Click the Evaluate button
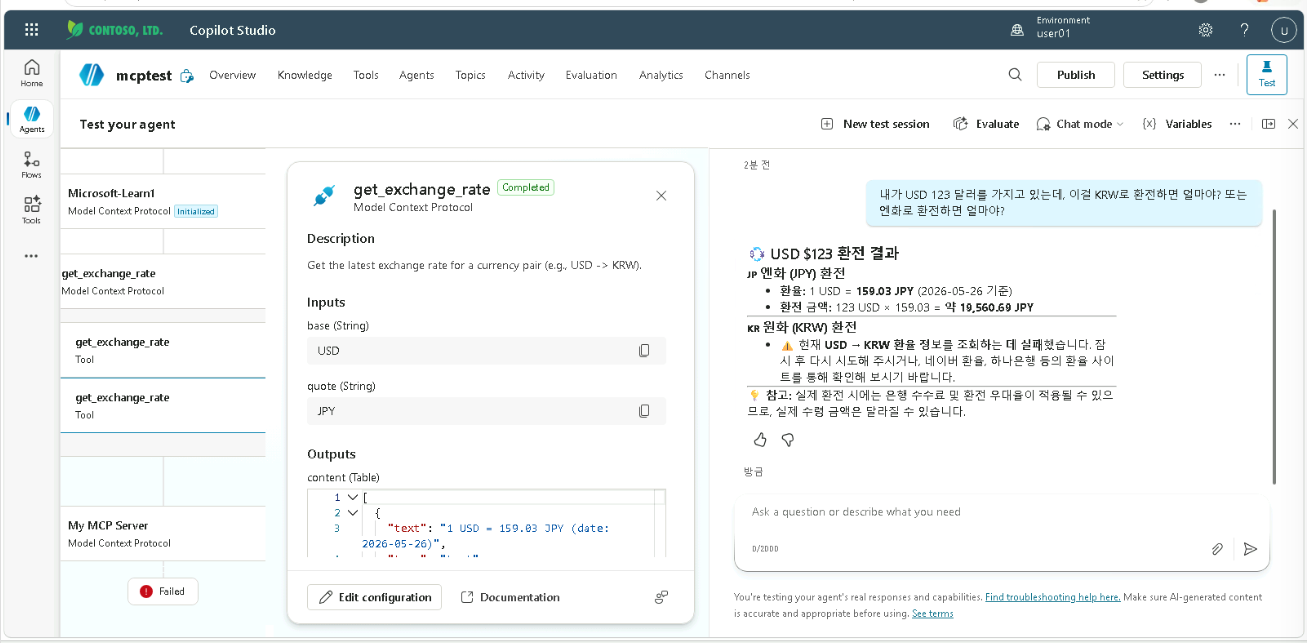 [986, 124]
